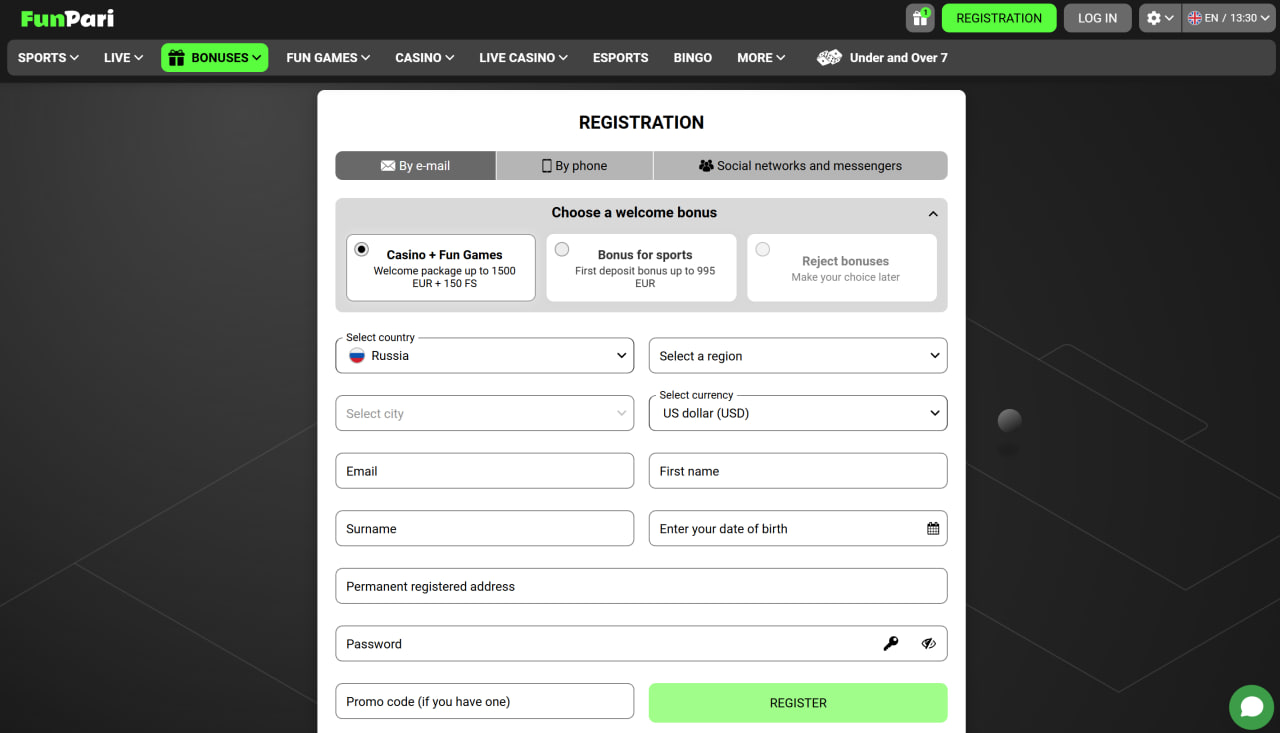Click the calendar icon in date of birth
This screenshot has width=1280, height=733.
pyautogui.click(x=932, y=529)
